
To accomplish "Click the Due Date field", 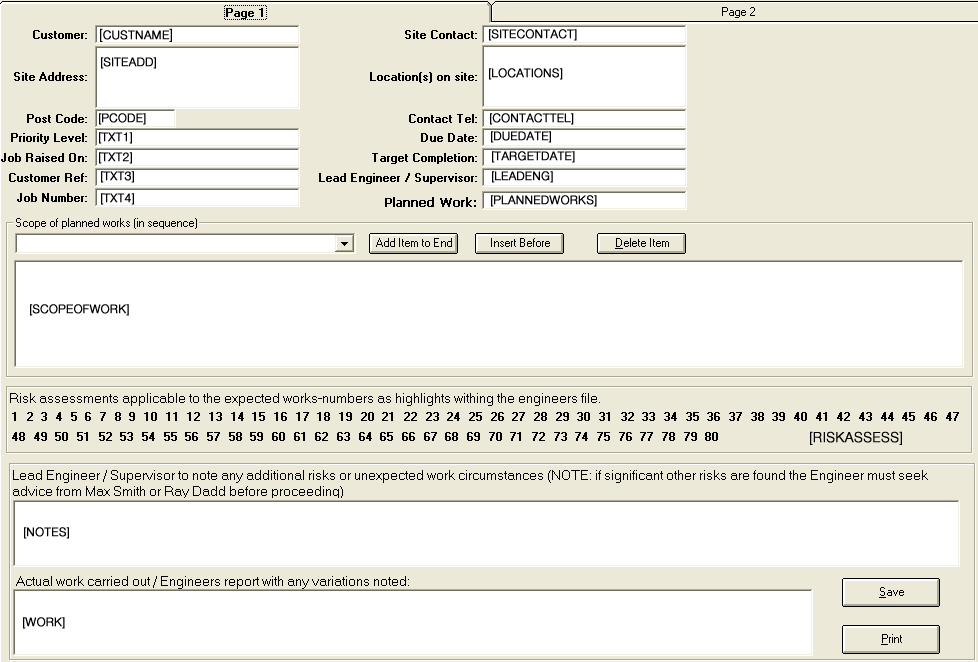I will pyautogui.click(x=584, y=137).
